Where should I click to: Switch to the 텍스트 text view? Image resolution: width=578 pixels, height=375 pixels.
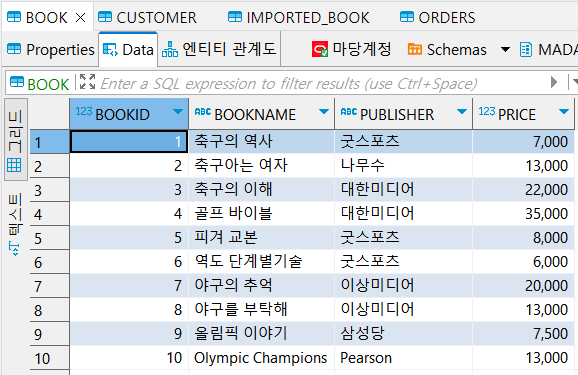[x=15, y=225]
